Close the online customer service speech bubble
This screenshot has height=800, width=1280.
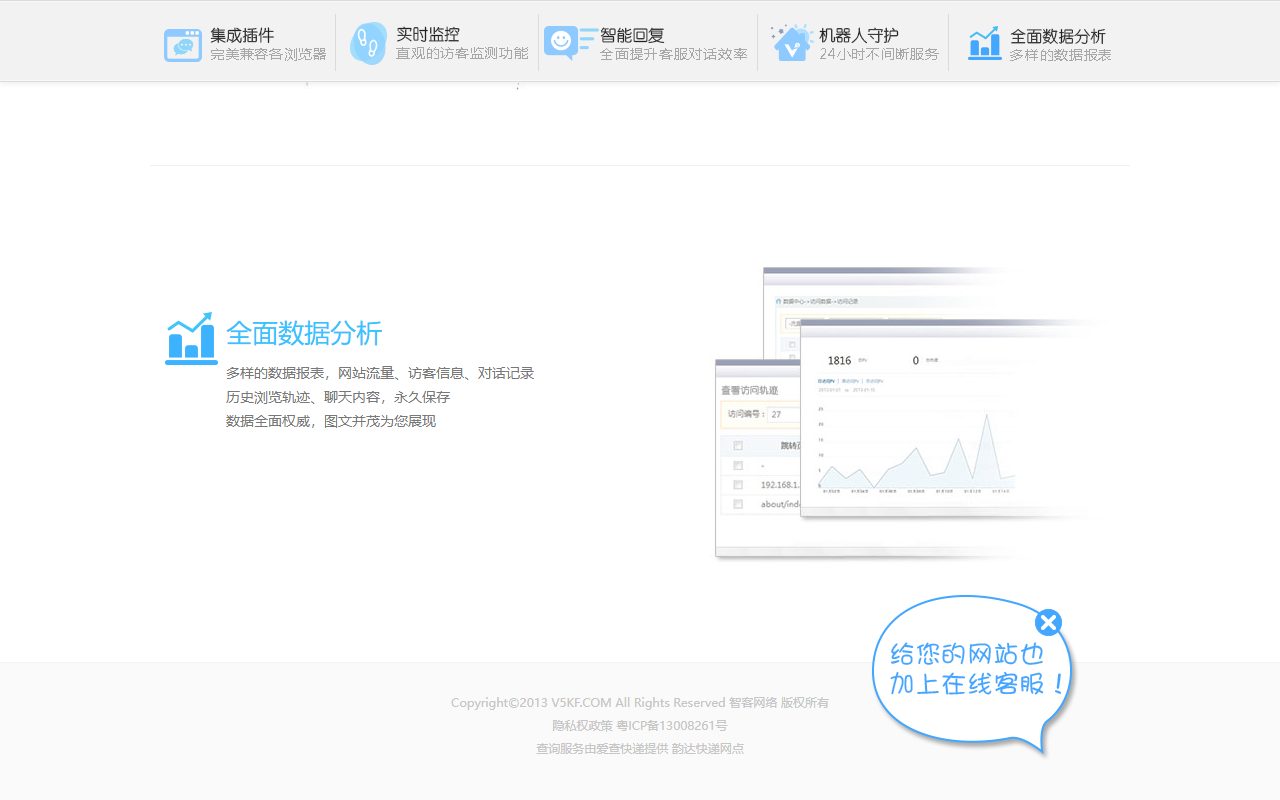click(x=1048, y=623)
